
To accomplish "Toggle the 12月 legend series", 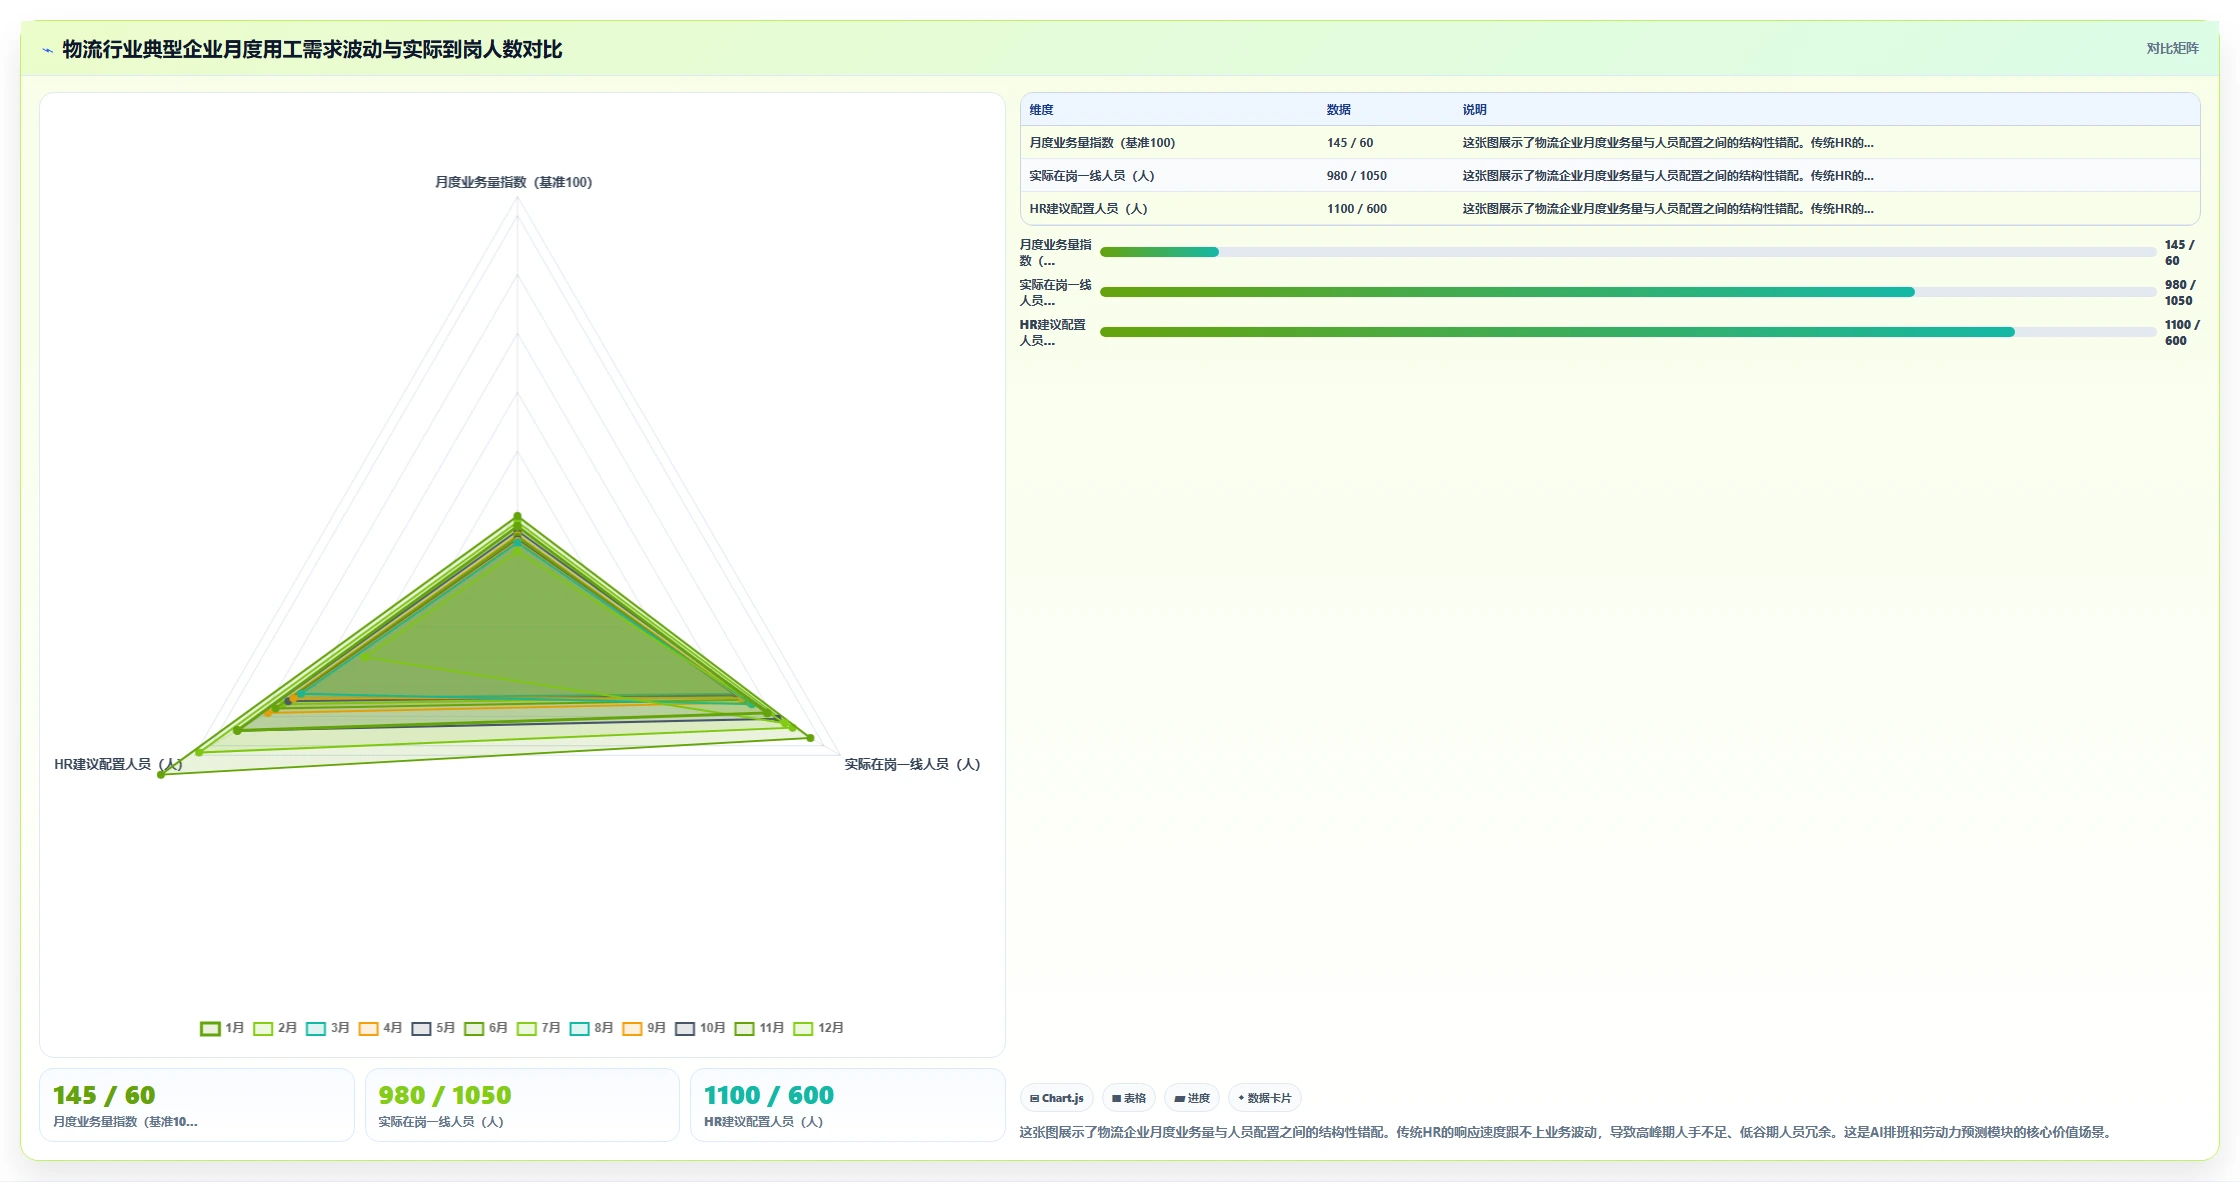I will click(819, 1028).
